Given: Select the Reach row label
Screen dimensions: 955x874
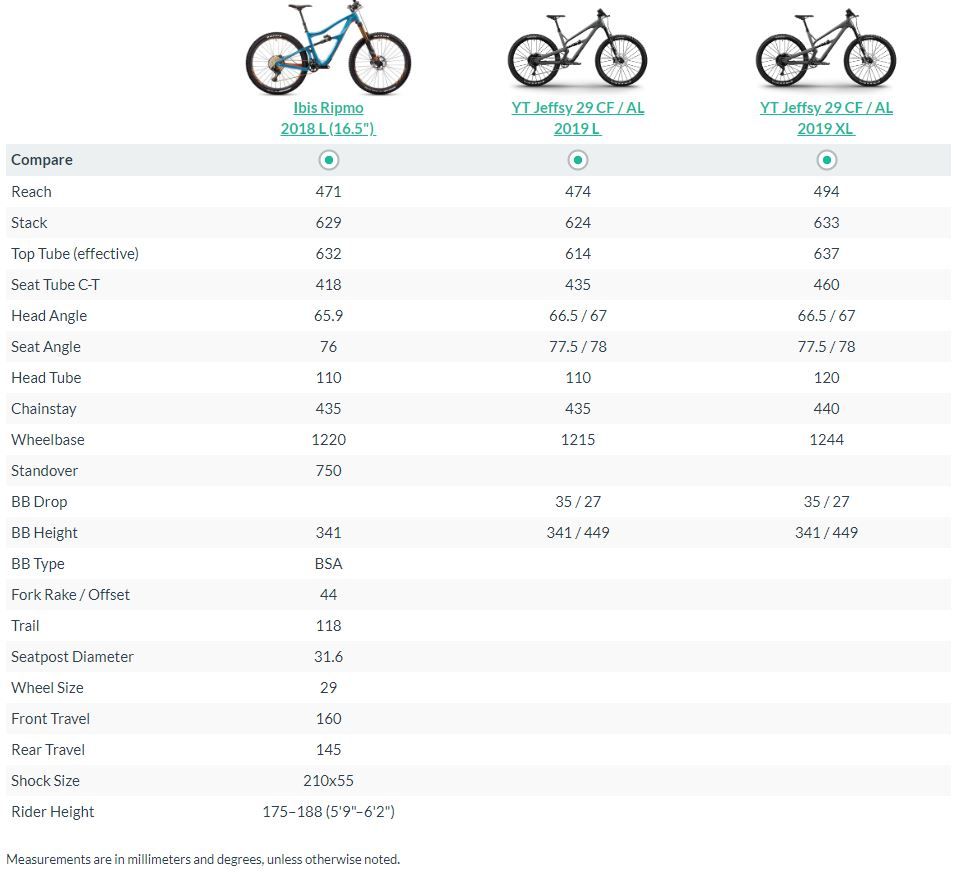Looking at the screenshot, I should tap(31, 191).
